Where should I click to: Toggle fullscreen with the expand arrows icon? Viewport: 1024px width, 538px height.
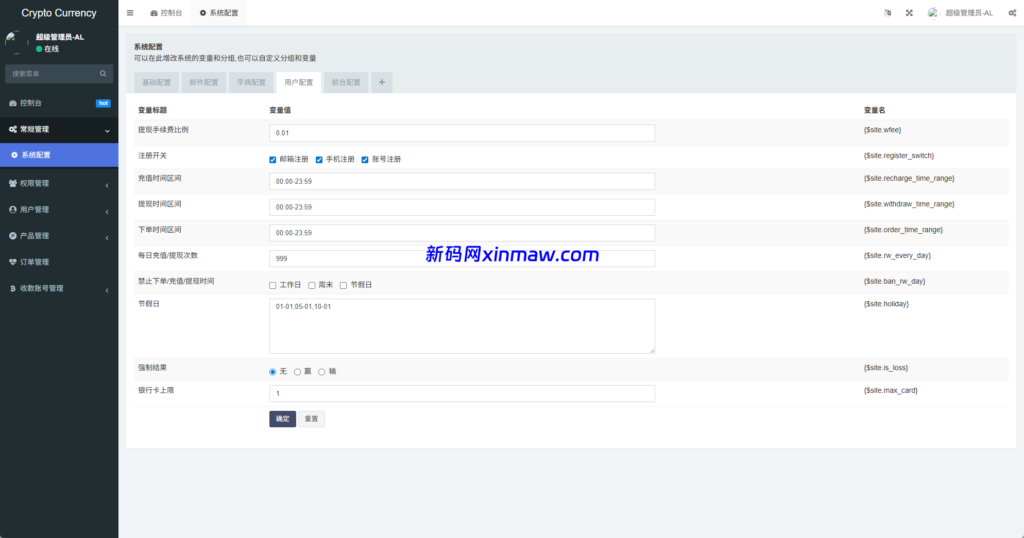coord(909,13)
